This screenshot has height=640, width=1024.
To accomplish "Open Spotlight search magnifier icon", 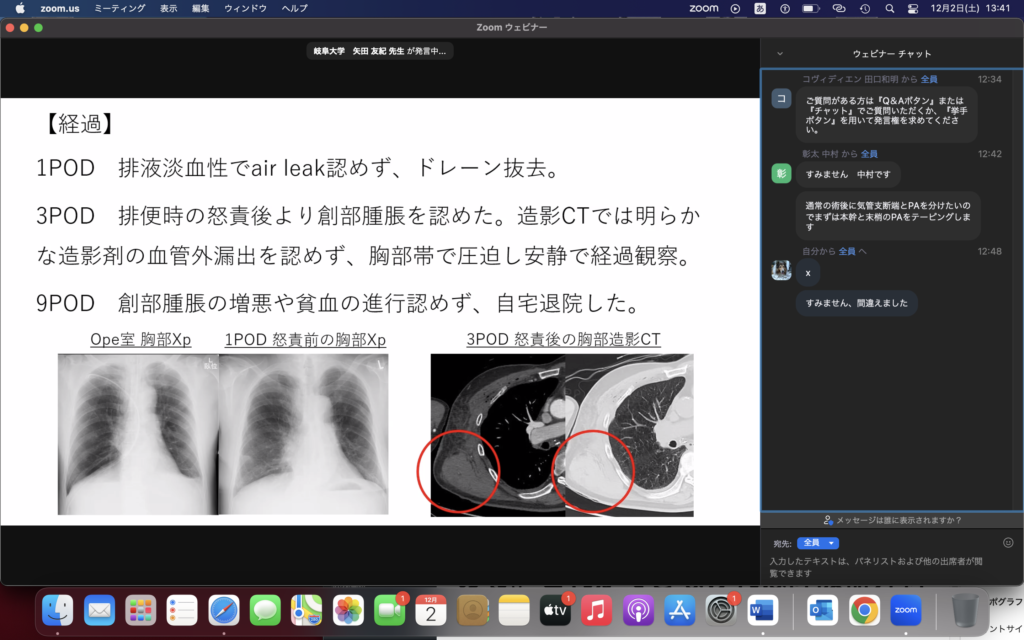I will (x=887, y=8).
